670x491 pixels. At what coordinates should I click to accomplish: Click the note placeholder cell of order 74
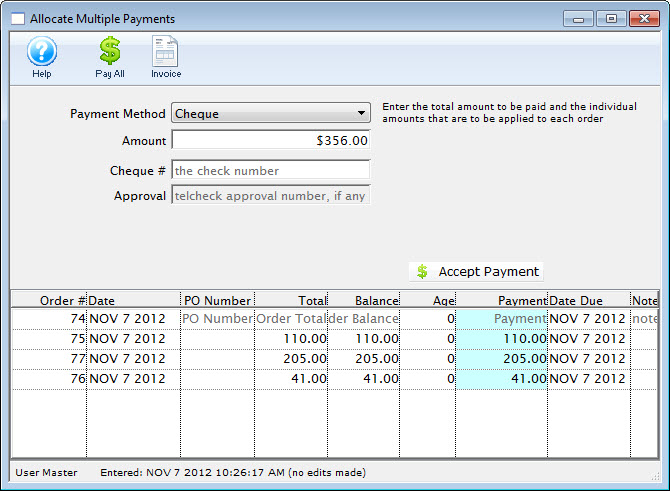tap(644, 319)
